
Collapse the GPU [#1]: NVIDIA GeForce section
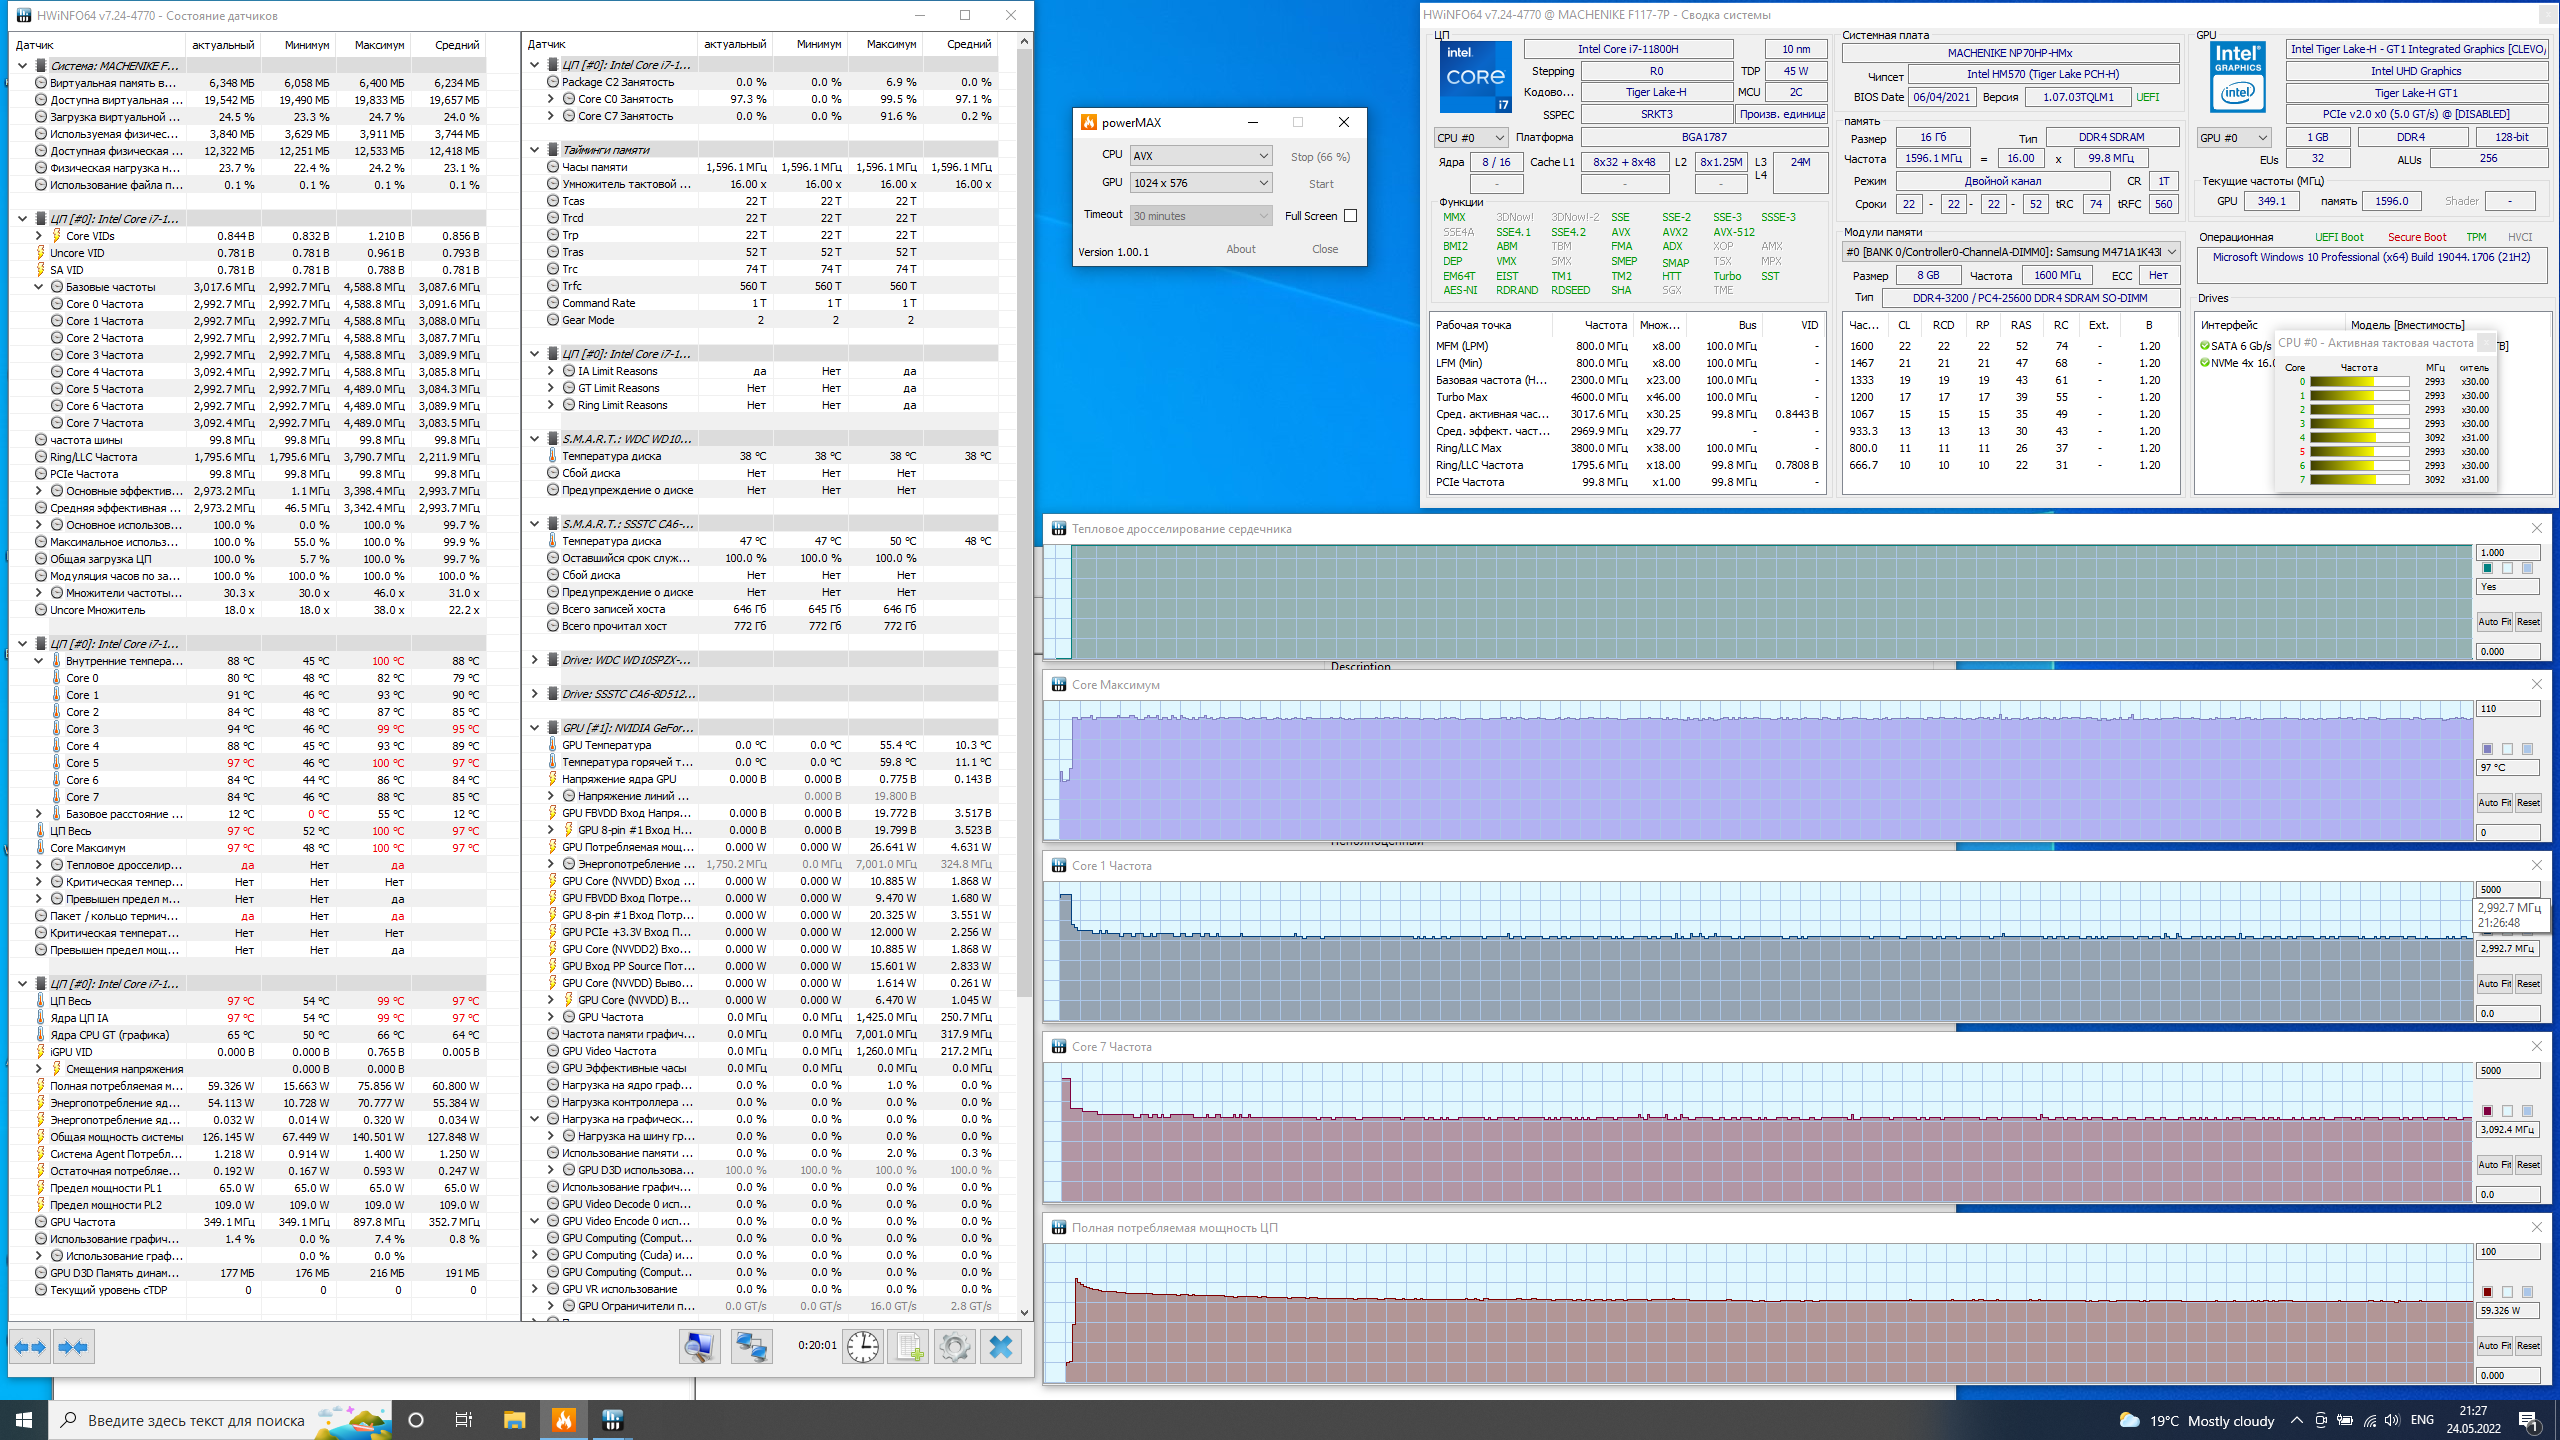535,728
